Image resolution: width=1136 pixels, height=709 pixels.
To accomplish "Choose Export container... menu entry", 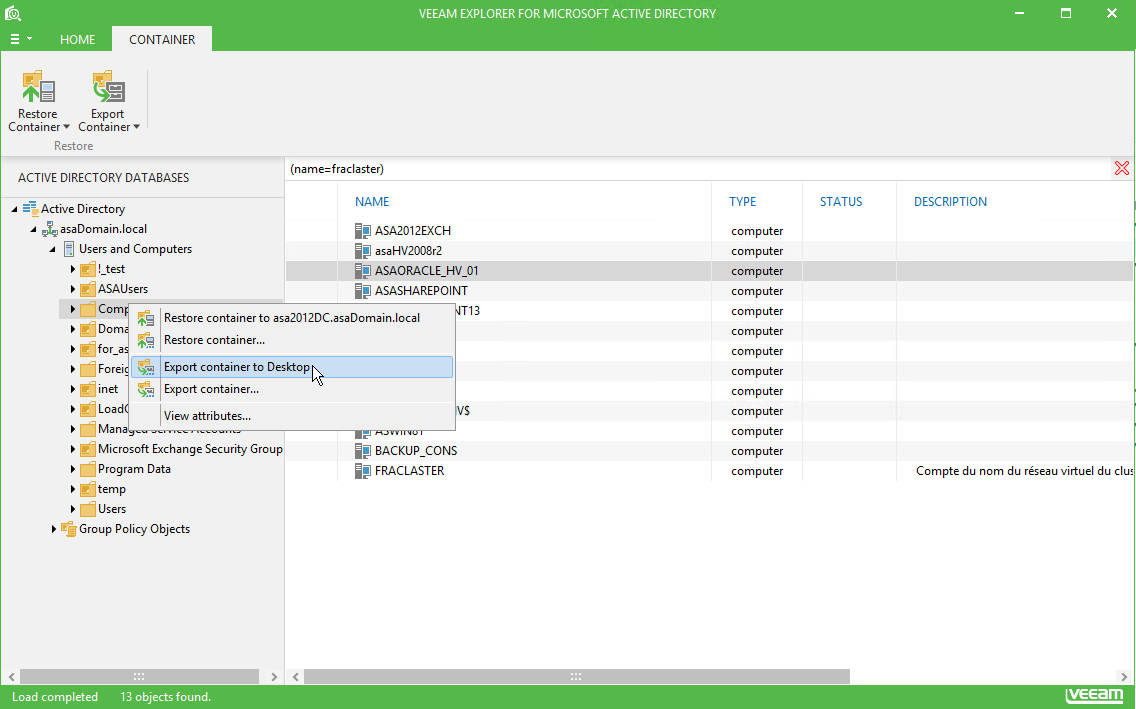I will 292,389.
